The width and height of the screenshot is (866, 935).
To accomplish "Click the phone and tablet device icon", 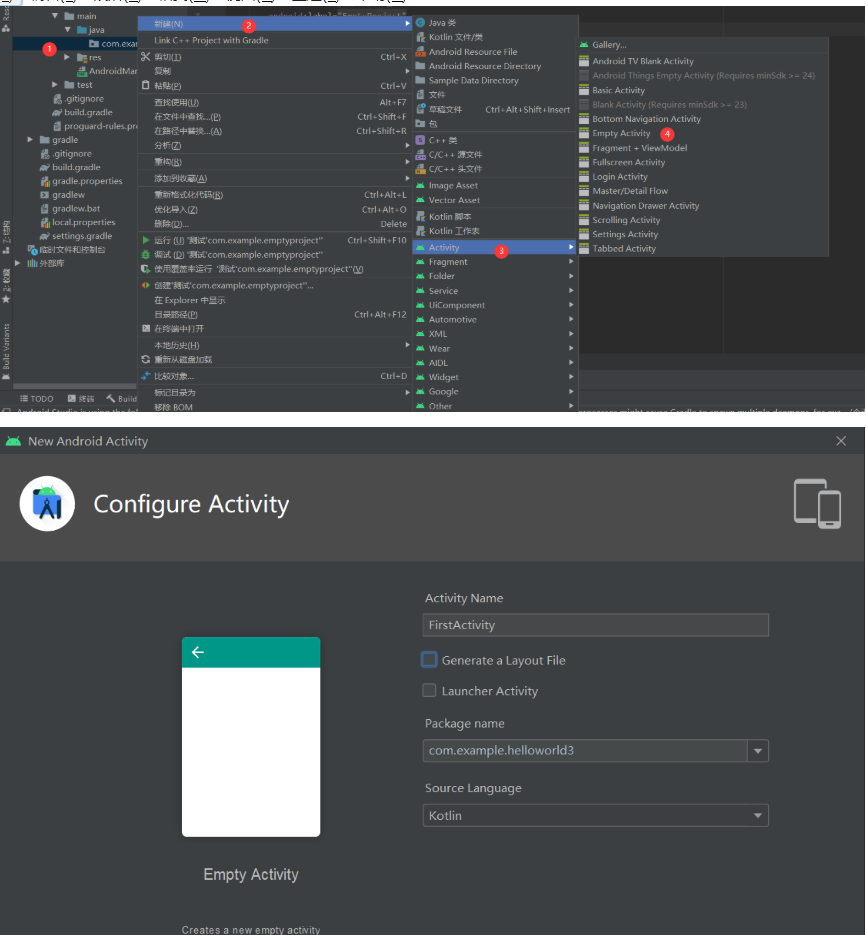I will coord(817,504).
